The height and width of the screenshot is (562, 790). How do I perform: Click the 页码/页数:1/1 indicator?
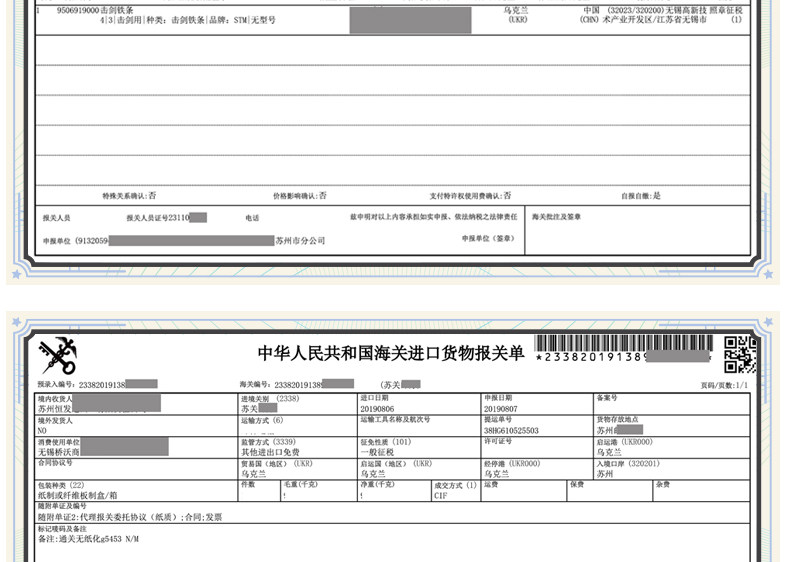point(724,386)
